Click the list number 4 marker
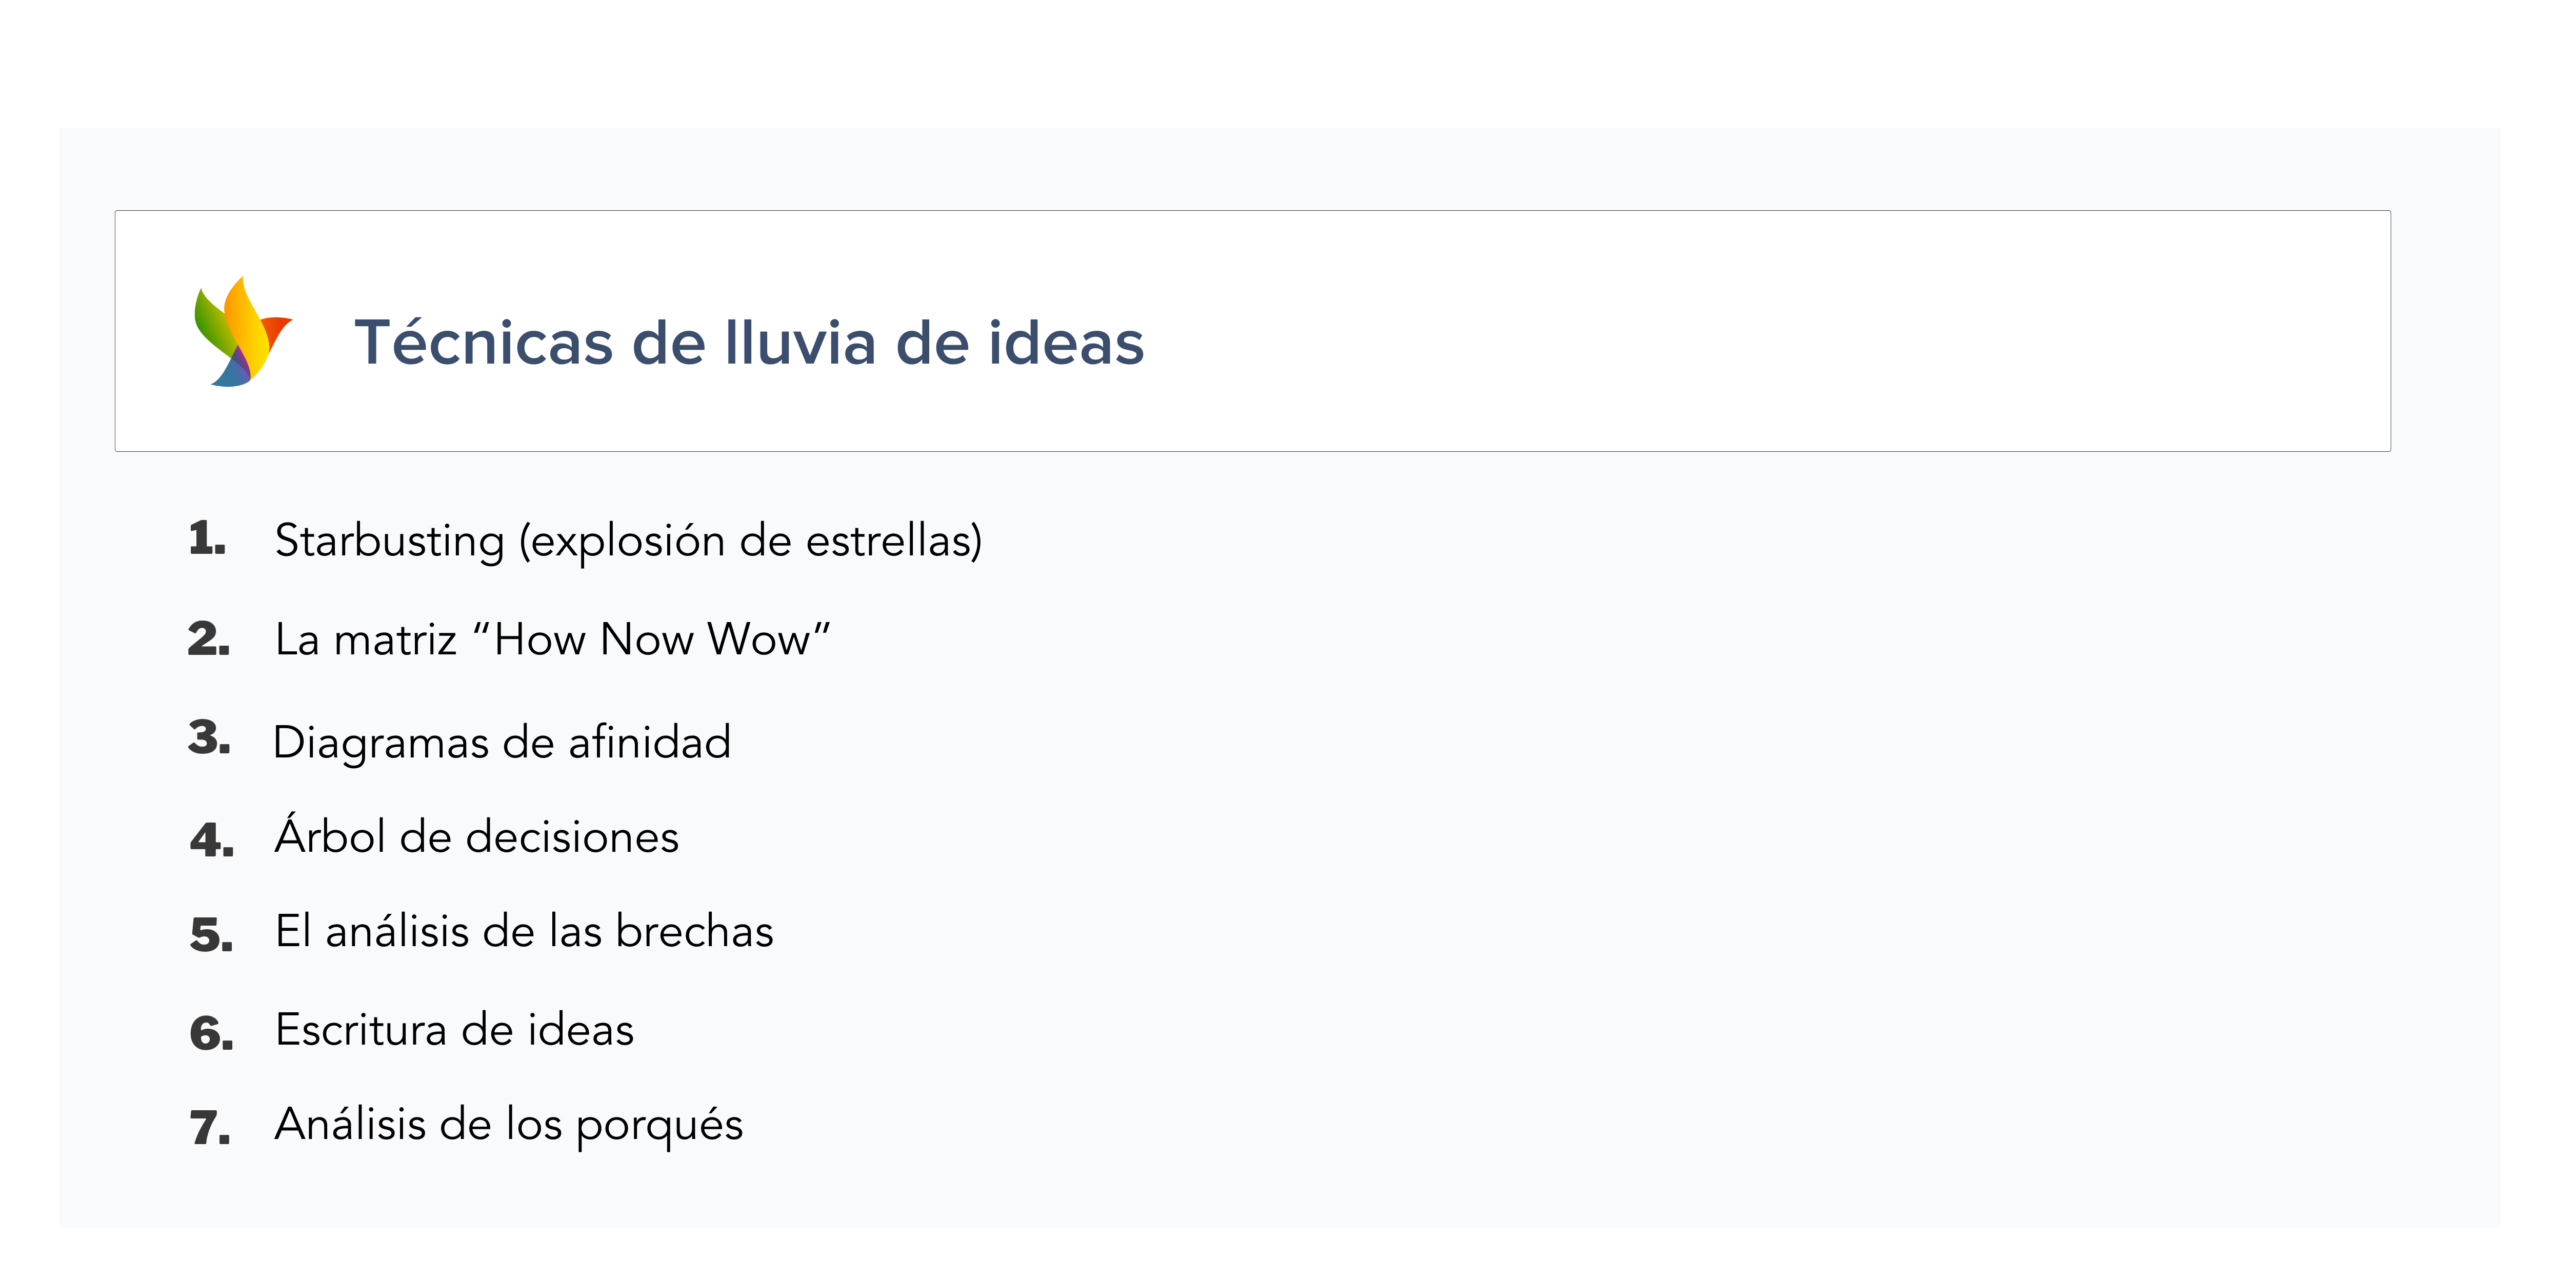 (211, 840)
